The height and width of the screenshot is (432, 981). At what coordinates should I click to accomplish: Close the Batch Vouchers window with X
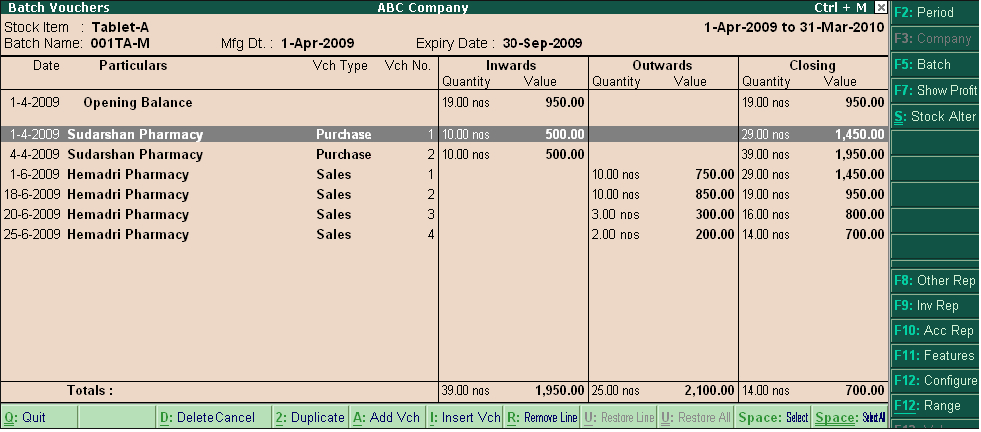point(880,8)
